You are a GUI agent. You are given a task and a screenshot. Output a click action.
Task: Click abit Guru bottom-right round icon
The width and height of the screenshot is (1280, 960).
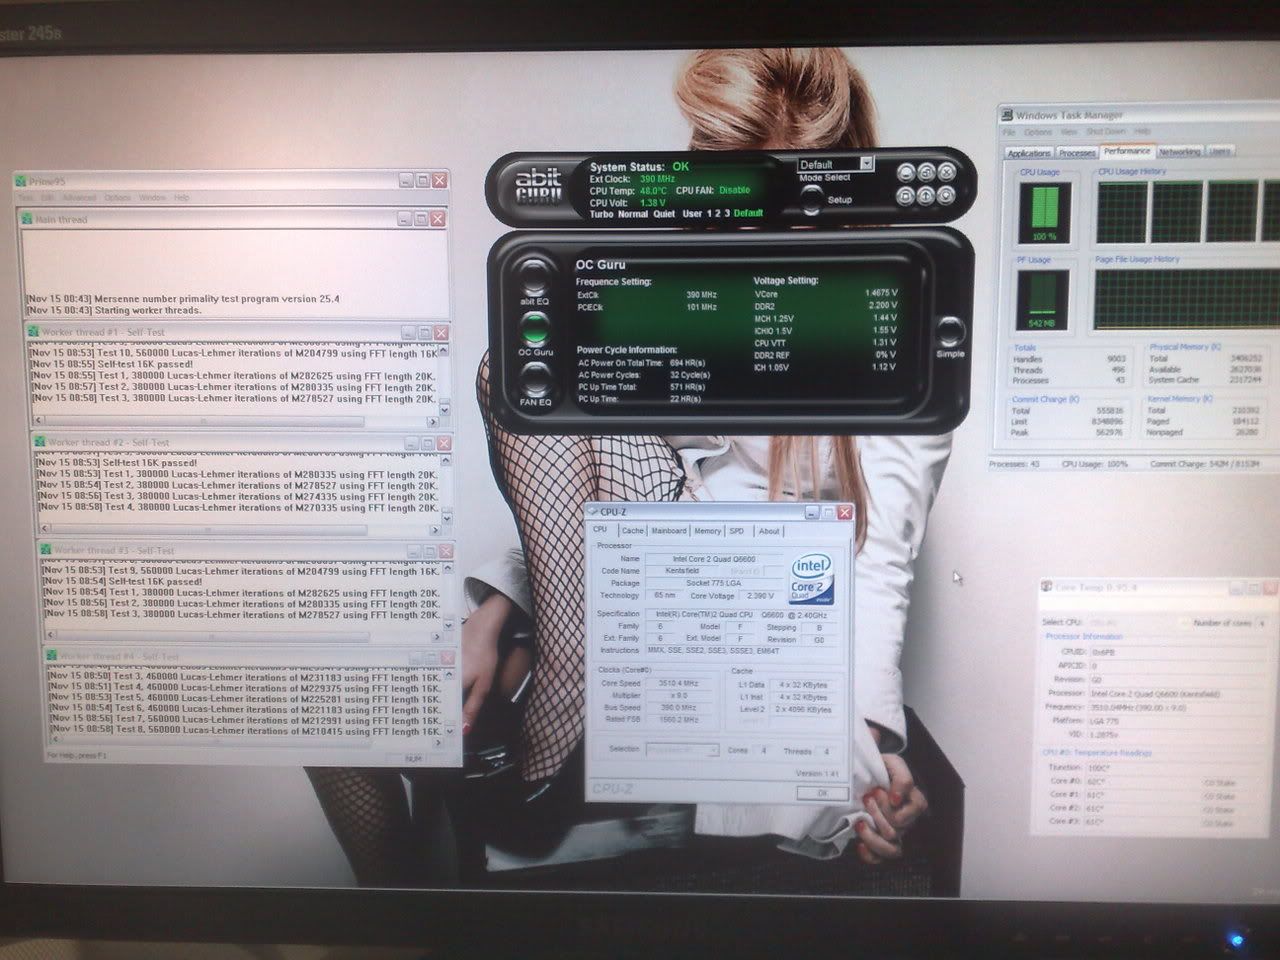pos(946,196)
